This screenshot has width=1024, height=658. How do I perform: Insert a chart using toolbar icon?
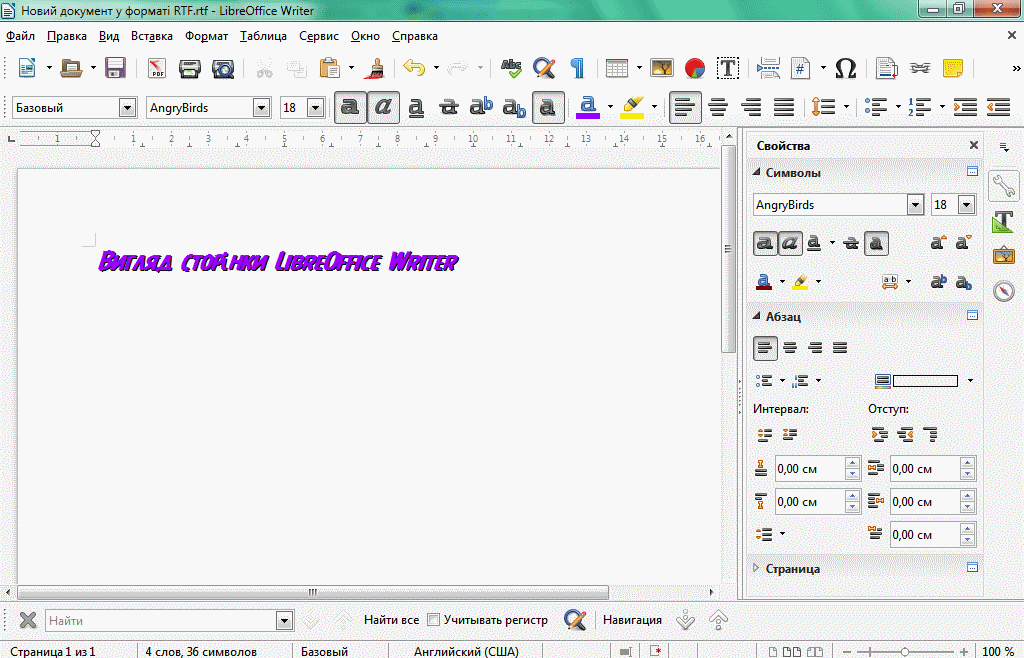[x=695, y=68]
